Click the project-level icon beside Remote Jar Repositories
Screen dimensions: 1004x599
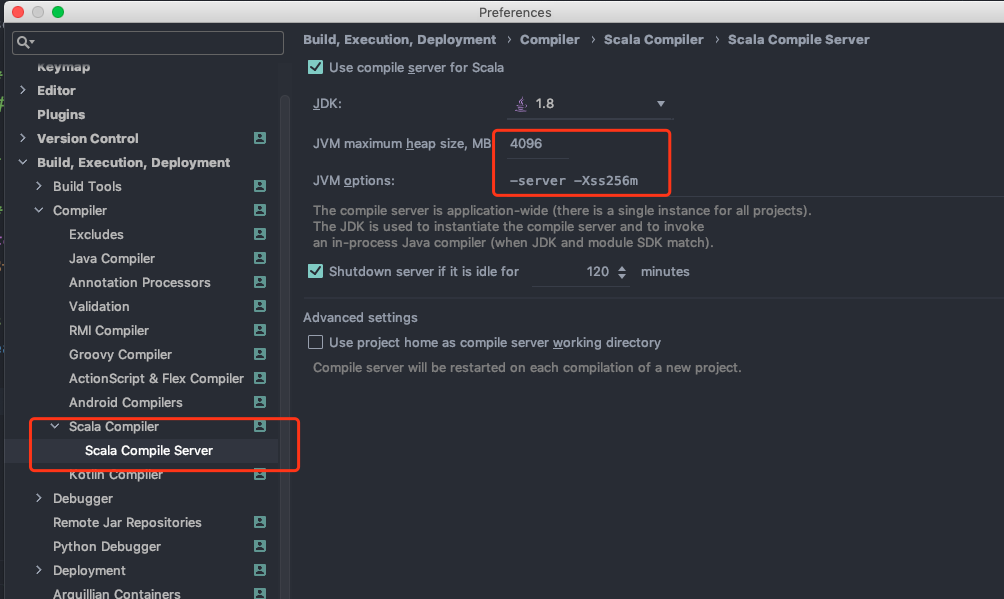coord(260,522)
